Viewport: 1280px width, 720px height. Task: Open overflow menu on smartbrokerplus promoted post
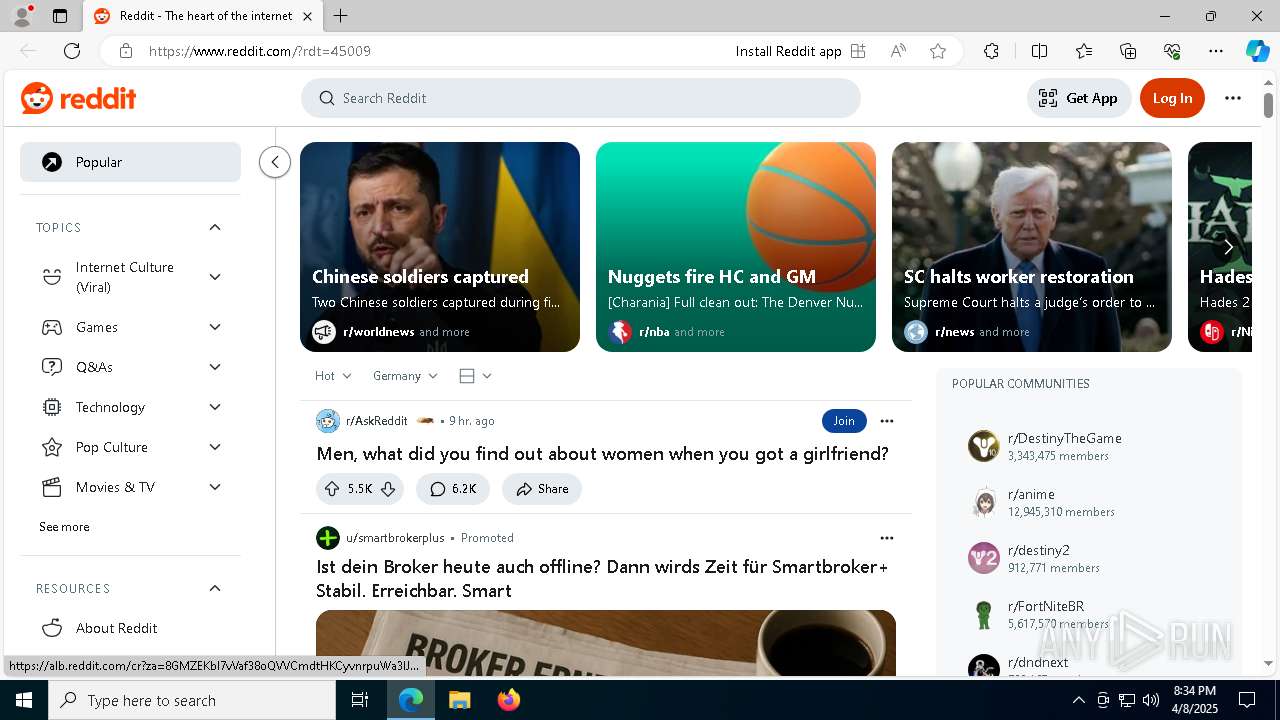(x=887, y=538)
